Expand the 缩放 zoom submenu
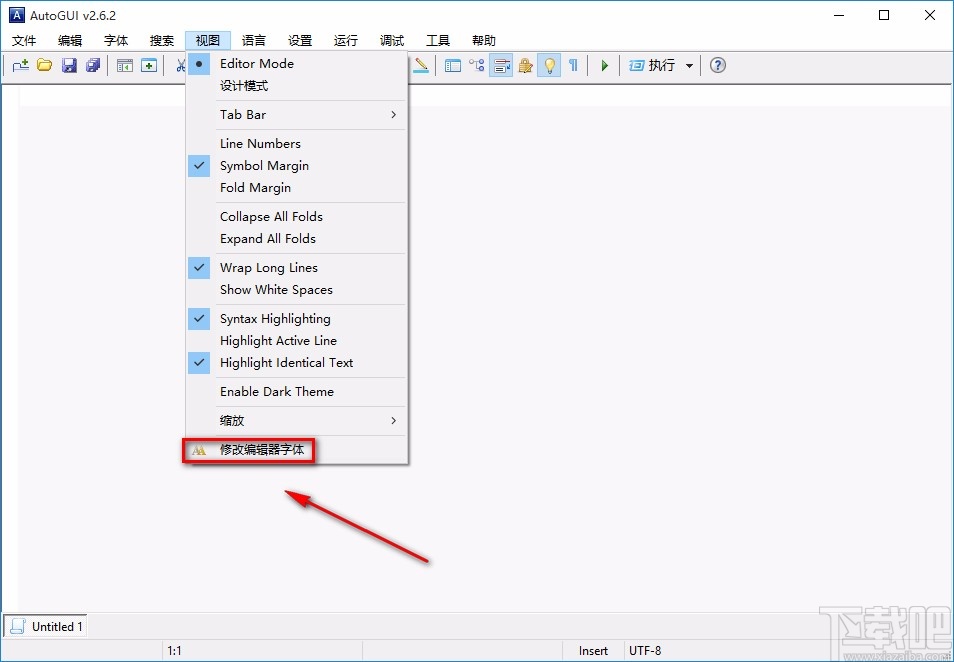 [x=297, y=420]
